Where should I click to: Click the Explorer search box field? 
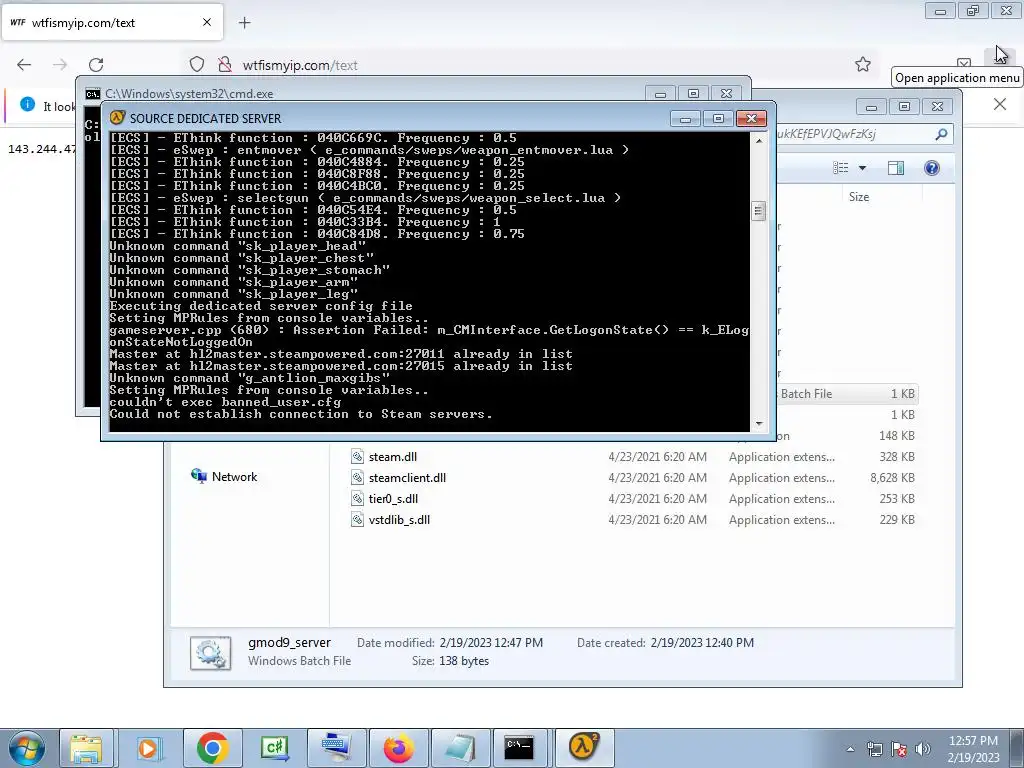point(862,134)
